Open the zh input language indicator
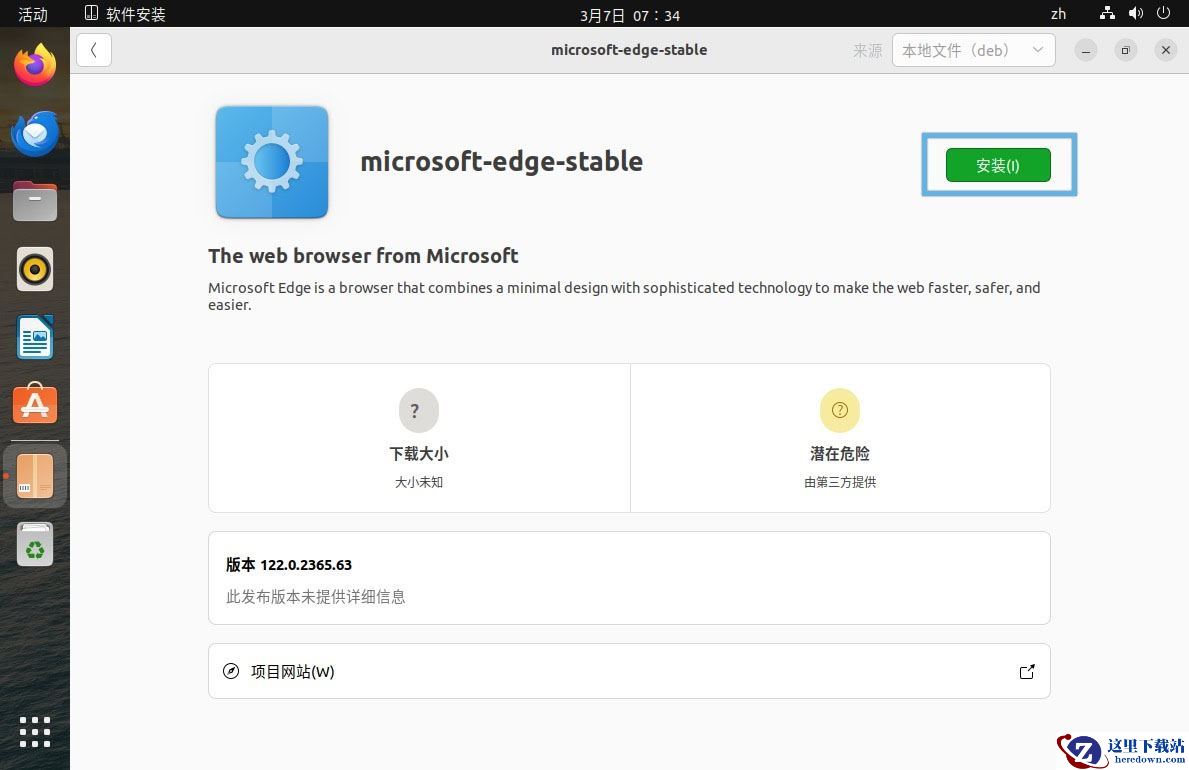The height and width of the screenshot is (770, 1189). pyautogui.click(x=1059, y=14)
